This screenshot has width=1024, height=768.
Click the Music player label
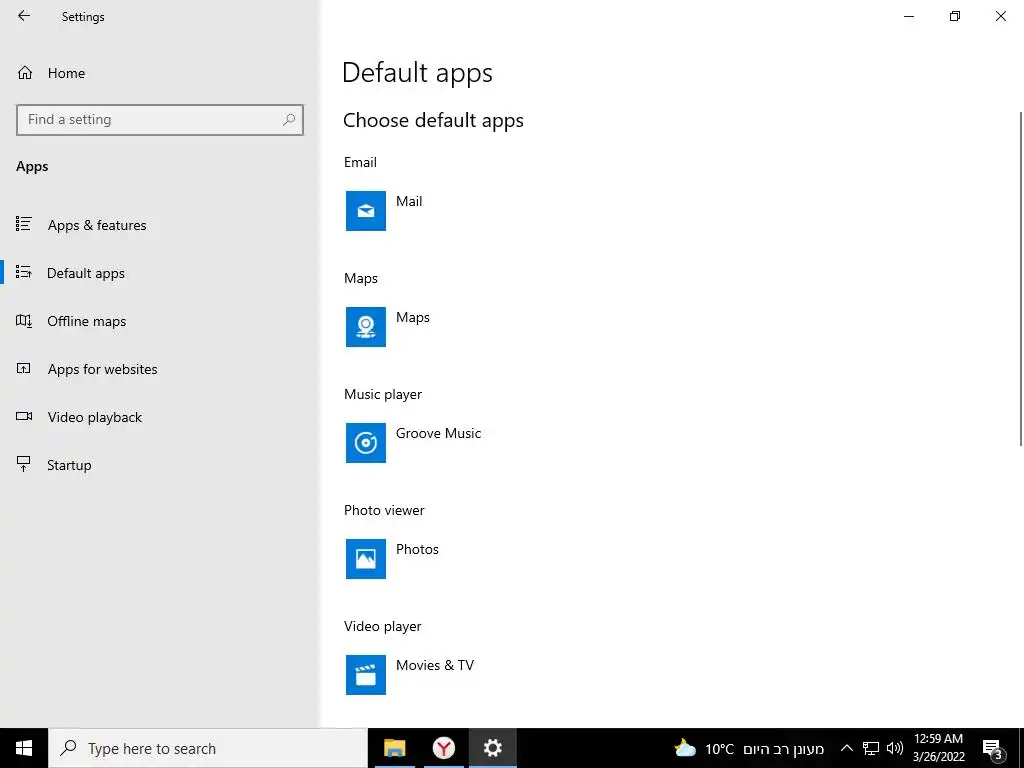(x=383, y=394)
